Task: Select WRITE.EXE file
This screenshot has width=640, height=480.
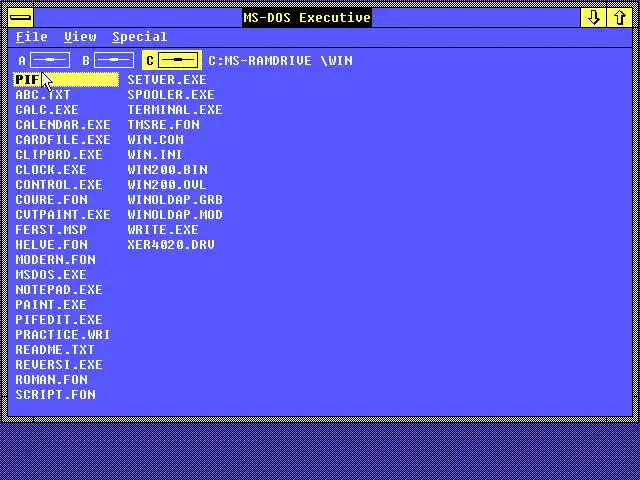Action: click(x=163, y=229)
